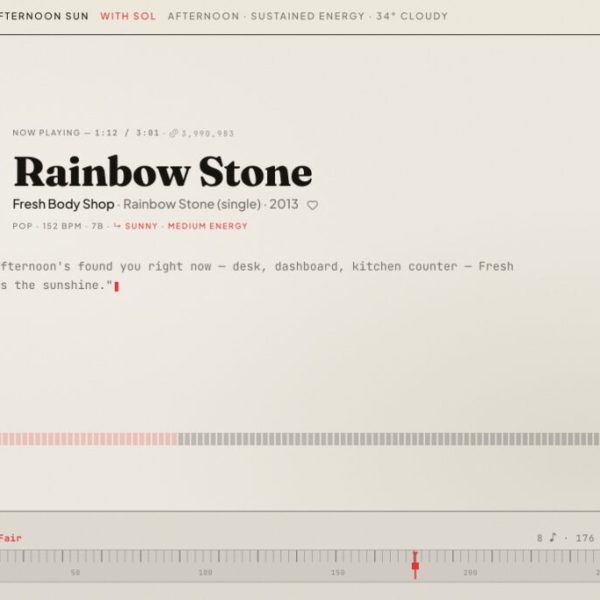Click the 150 mark on the tuner dial
The width and height of the screenshot is (600, 600).
point(338,572)
